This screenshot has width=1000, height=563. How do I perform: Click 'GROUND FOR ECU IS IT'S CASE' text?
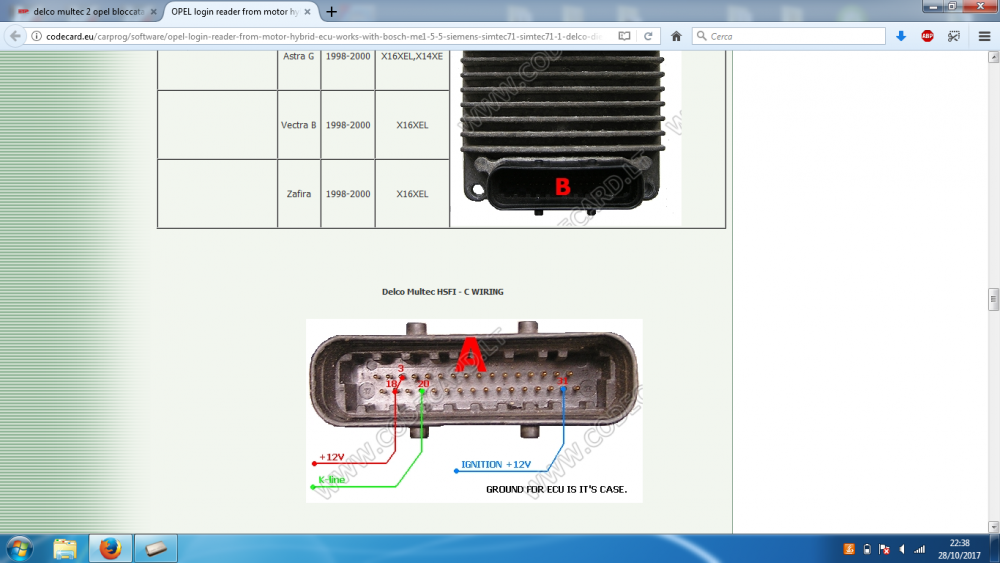coord(557,490)
